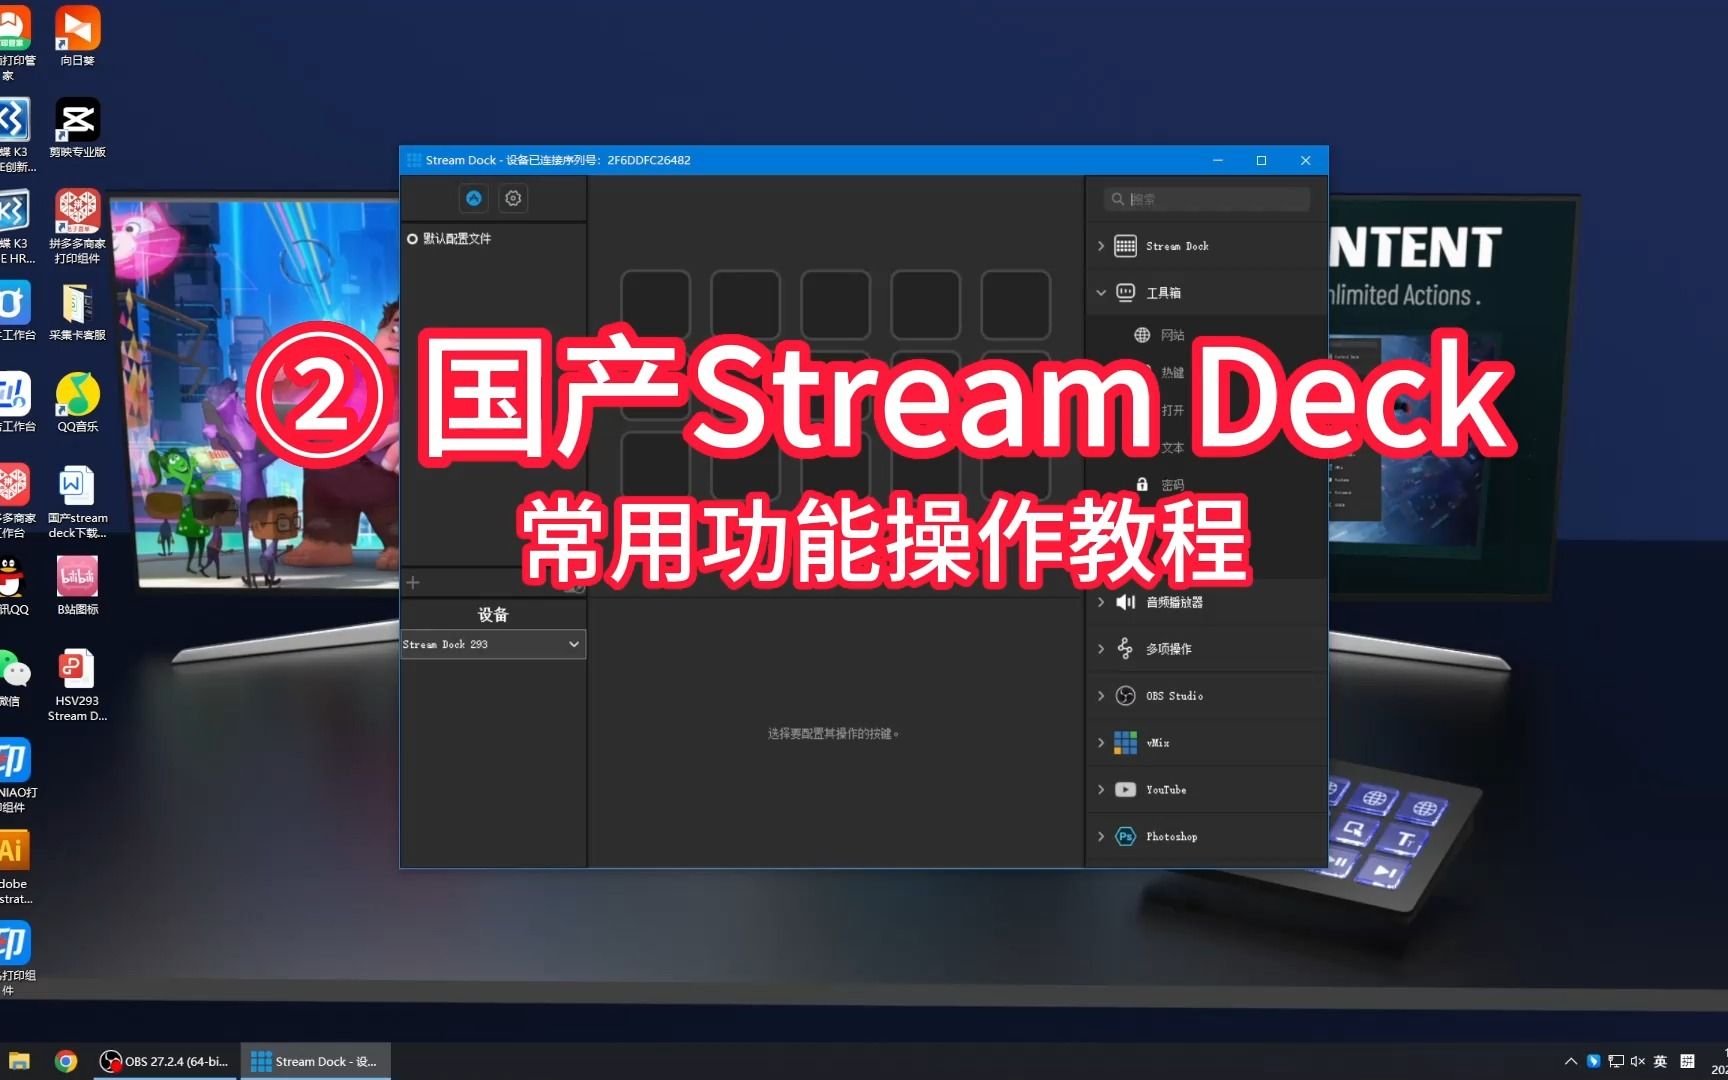Select the 网站 action label
This screenshot has height=1080, width=1728.
coord(1173,335)
